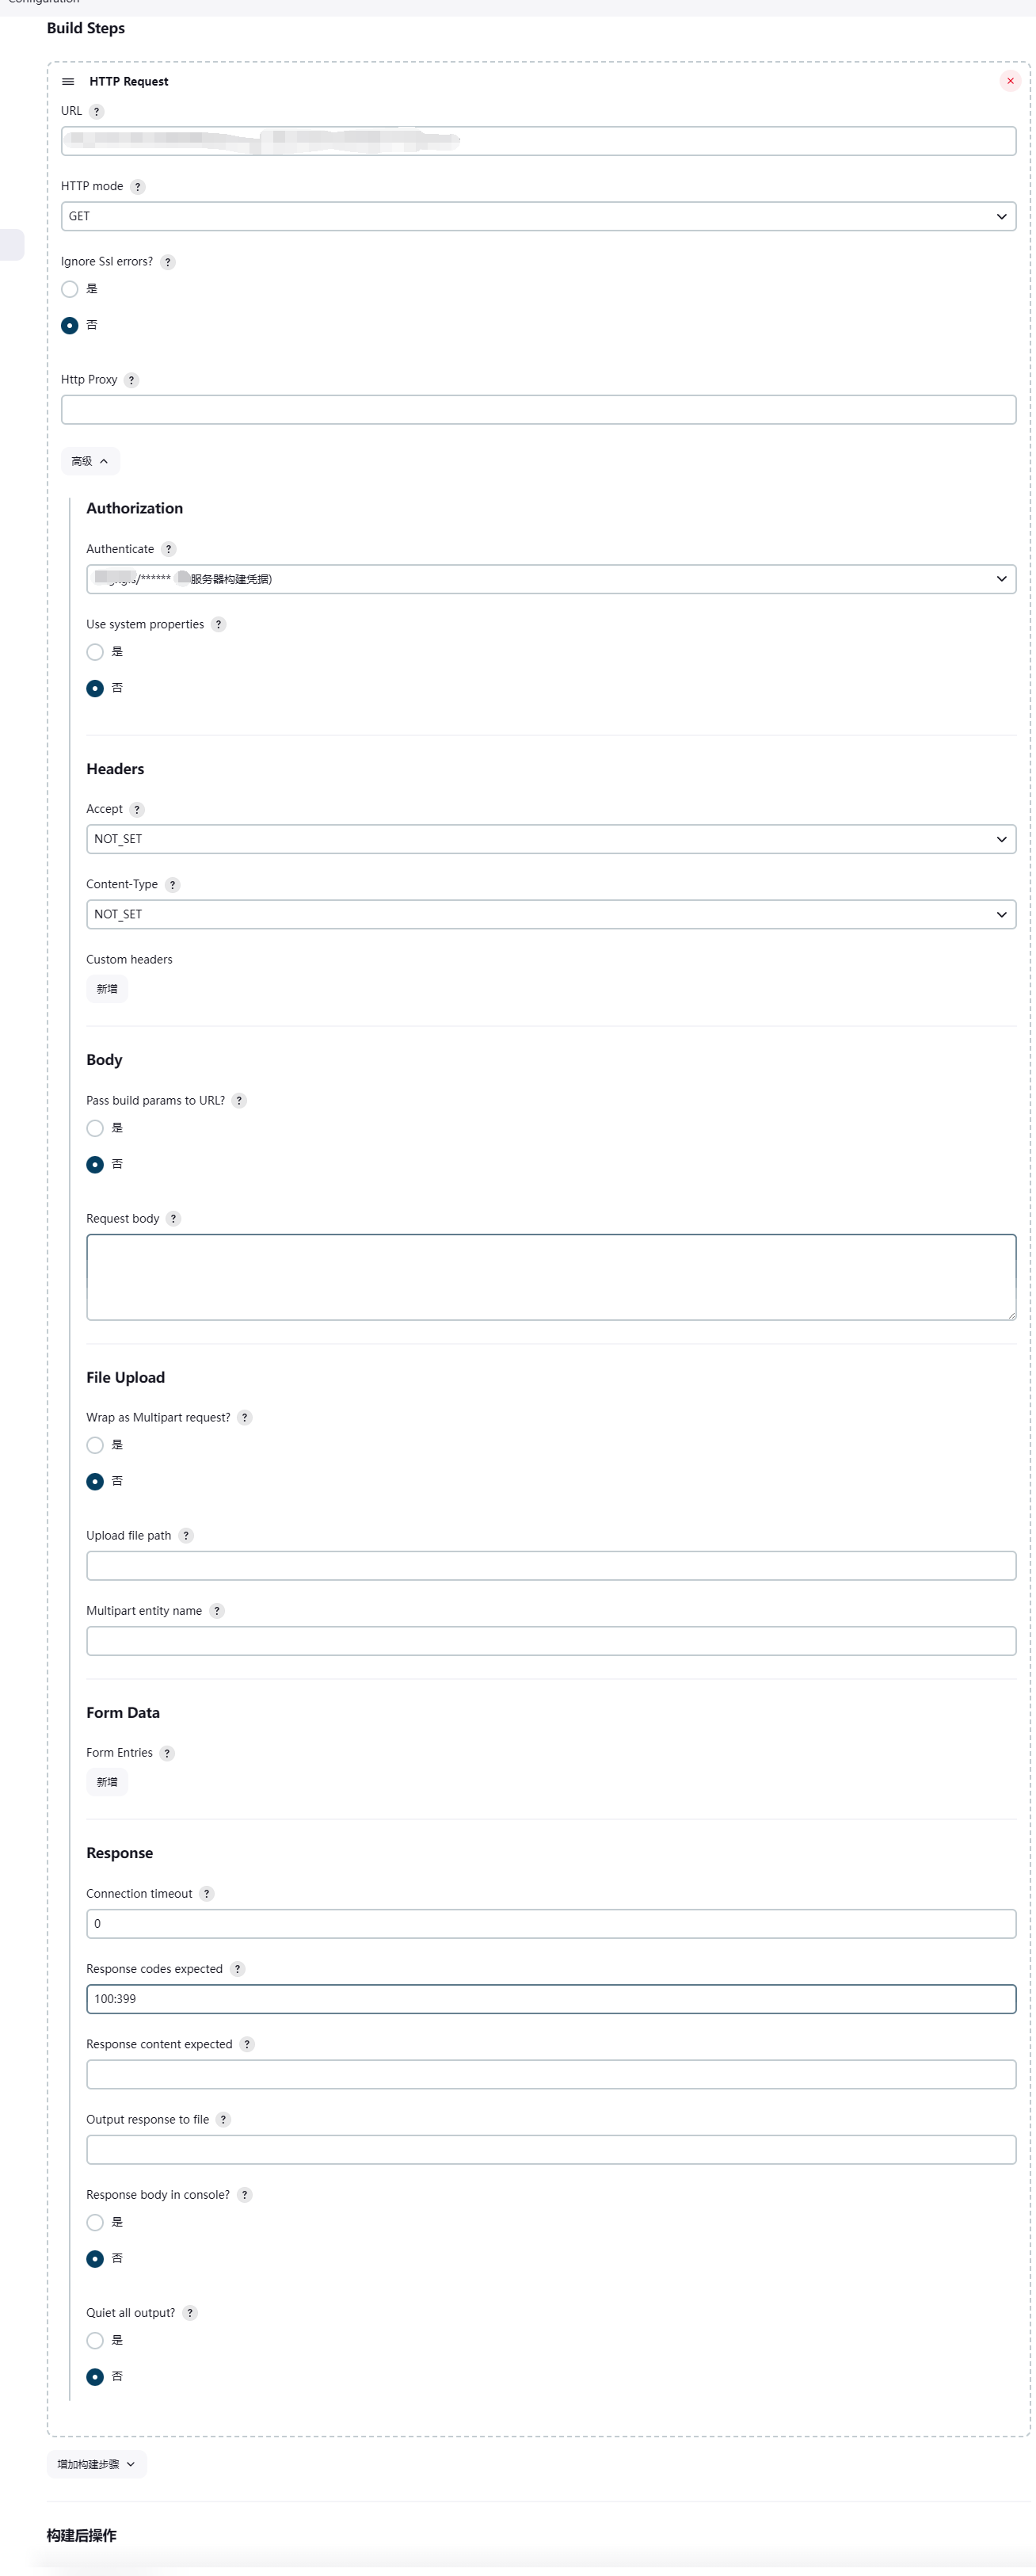Click help icon next to Connection timeout
Viewport: 1036px width, 2576px height.
coord(207,1893)
